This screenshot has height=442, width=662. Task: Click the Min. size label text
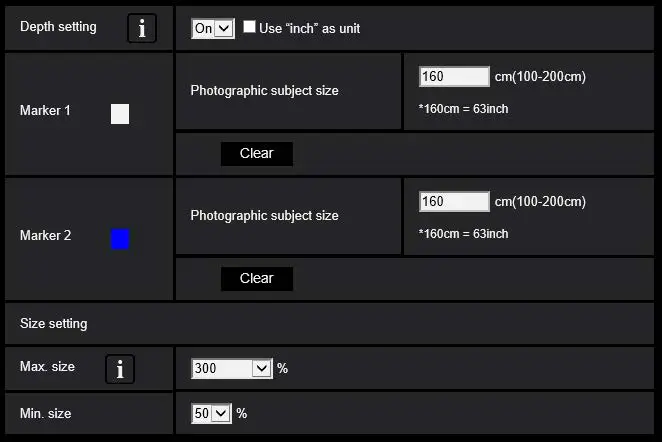(x=46, y=413)
